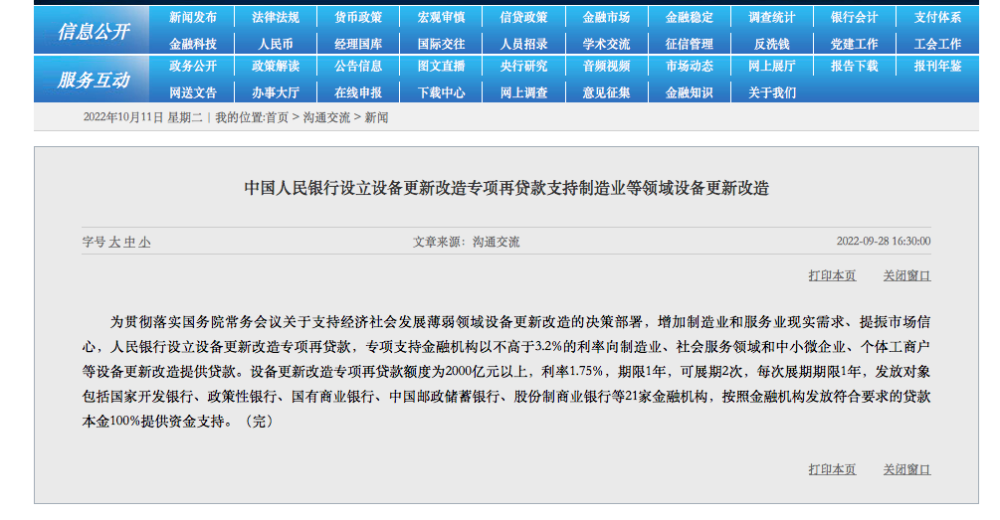Open the 金融稳定 section
The height and width of the screenshot is (520, 1000).
(x=689, y=17)
